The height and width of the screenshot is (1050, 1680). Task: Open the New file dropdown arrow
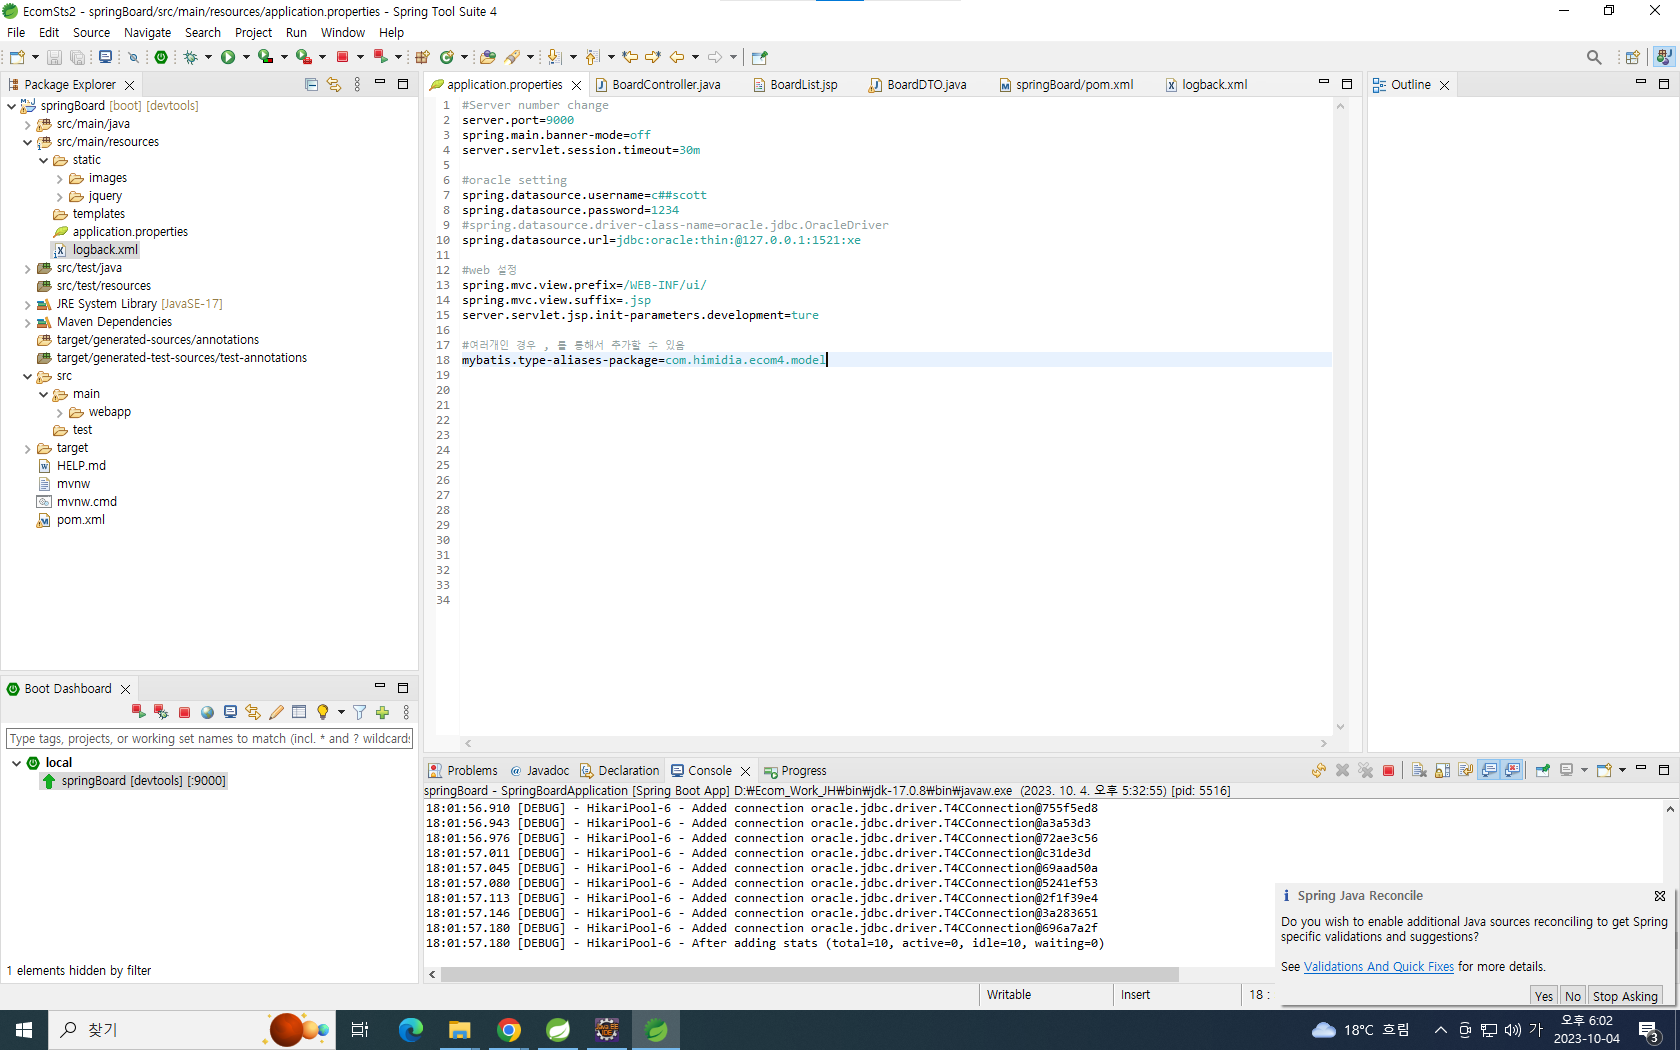pos(35,57)
